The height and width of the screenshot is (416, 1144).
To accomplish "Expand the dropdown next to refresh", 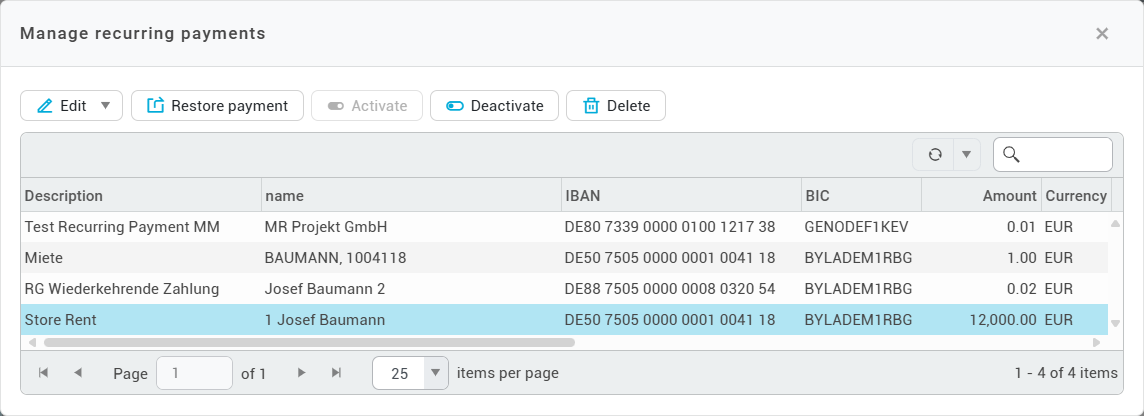I will click(x=966, y=155).
